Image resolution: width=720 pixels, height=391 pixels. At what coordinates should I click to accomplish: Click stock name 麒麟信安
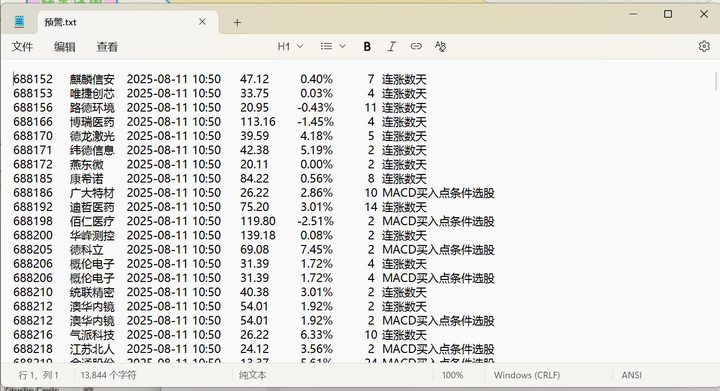coord(92,79)
